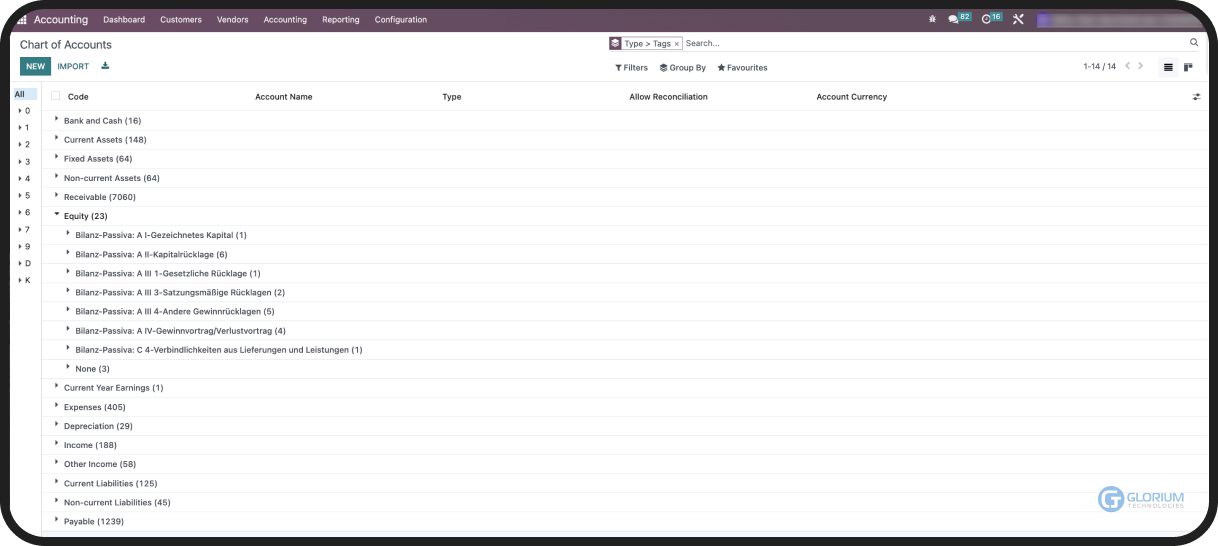This screenshot has height=546, width=1218.
Task: Switch to kanban view
Action: [1188, 67]
